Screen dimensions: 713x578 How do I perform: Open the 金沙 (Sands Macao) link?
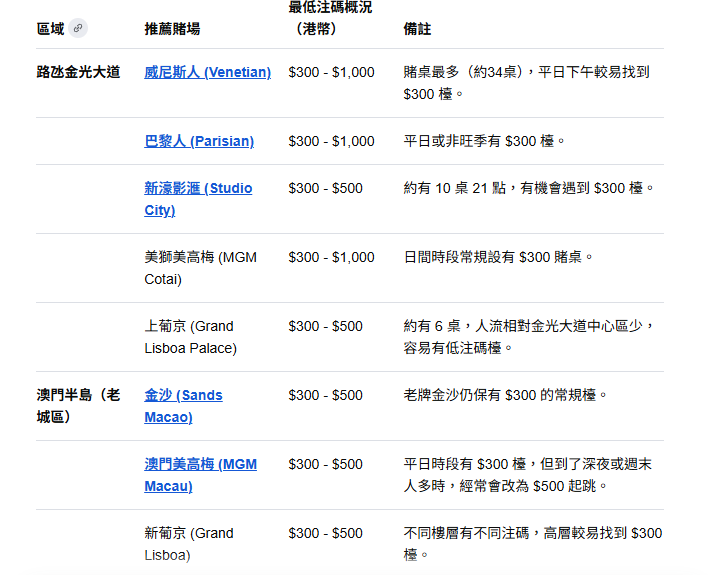[x=183, y=406]
